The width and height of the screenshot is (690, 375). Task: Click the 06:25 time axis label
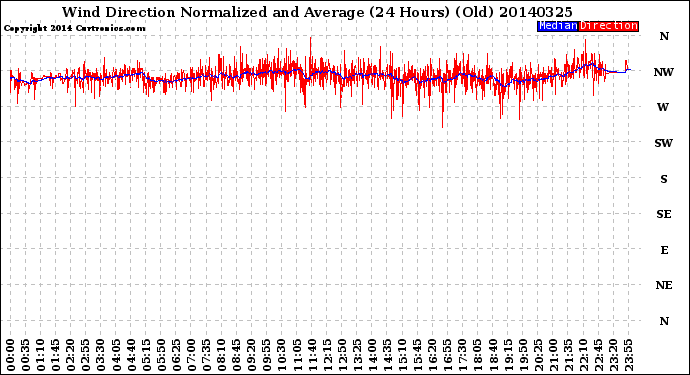coord(176,355)
